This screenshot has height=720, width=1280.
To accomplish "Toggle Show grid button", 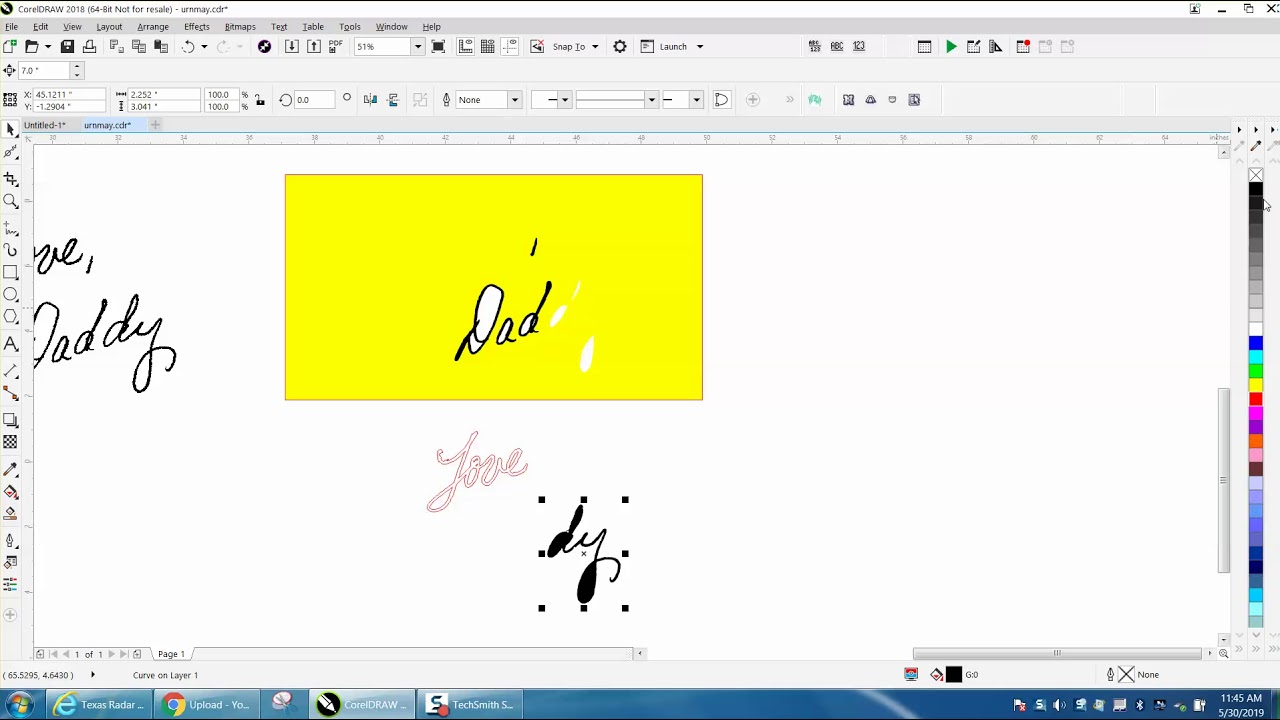I will [x=488, y=46].
